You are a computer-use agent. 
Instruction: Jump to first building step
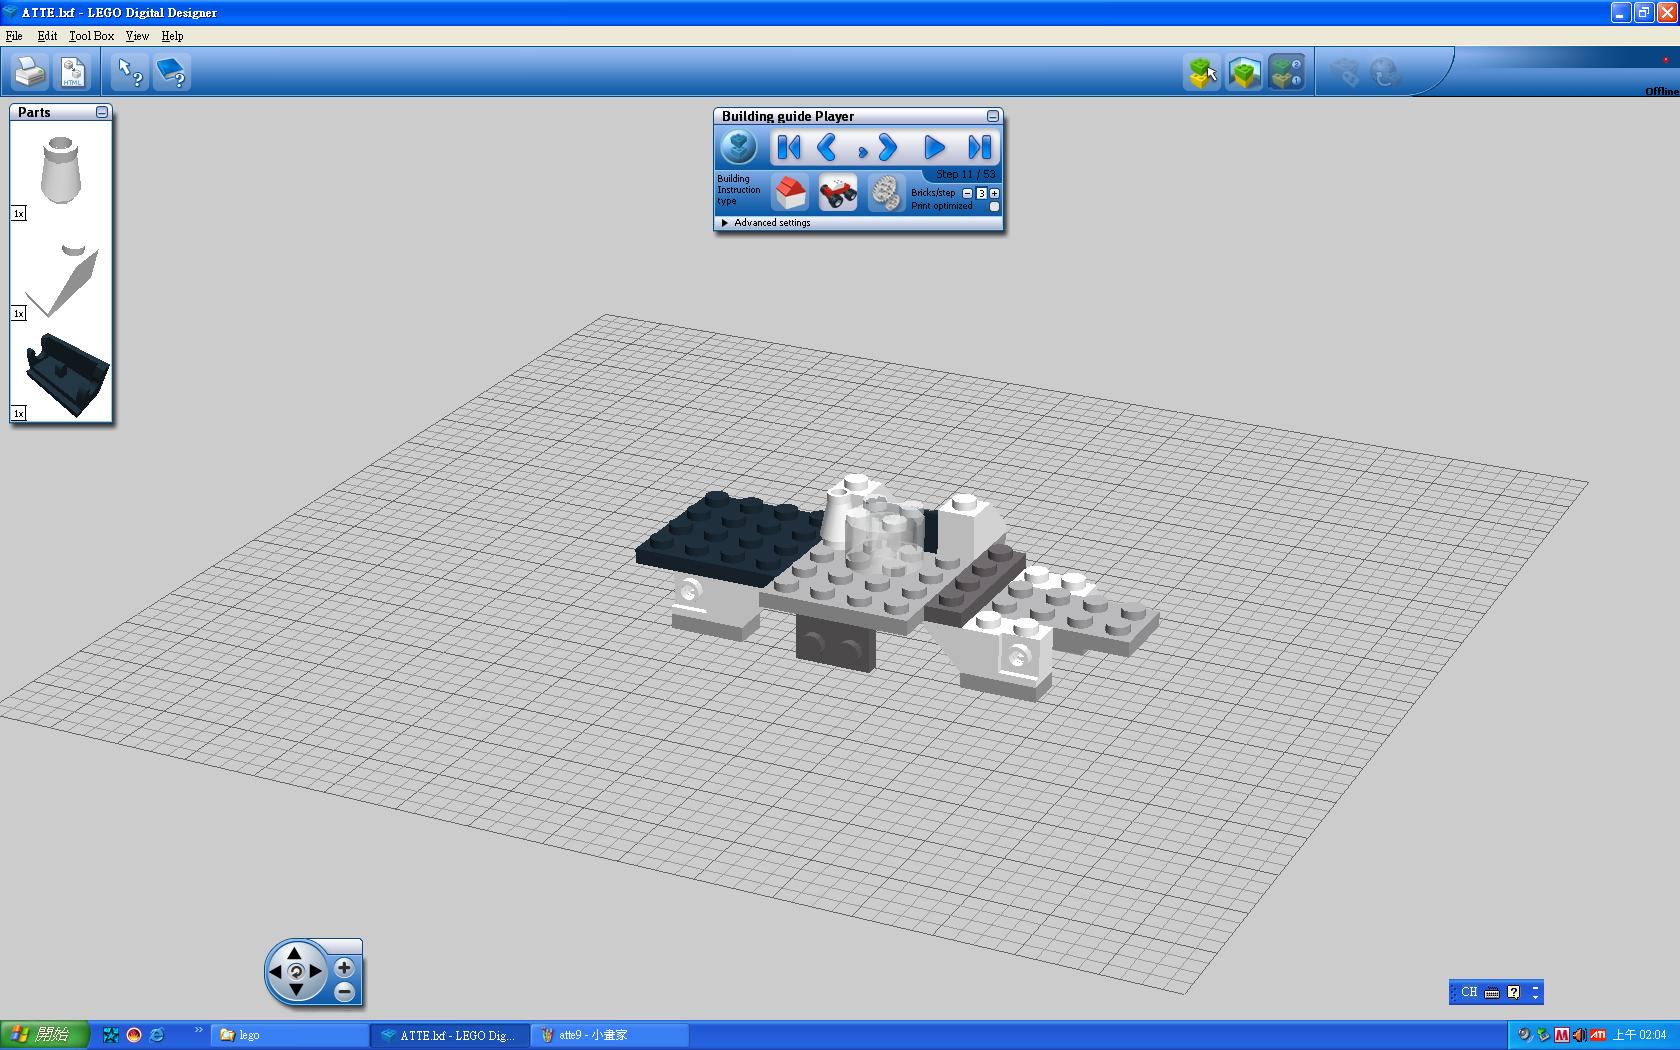789,148
